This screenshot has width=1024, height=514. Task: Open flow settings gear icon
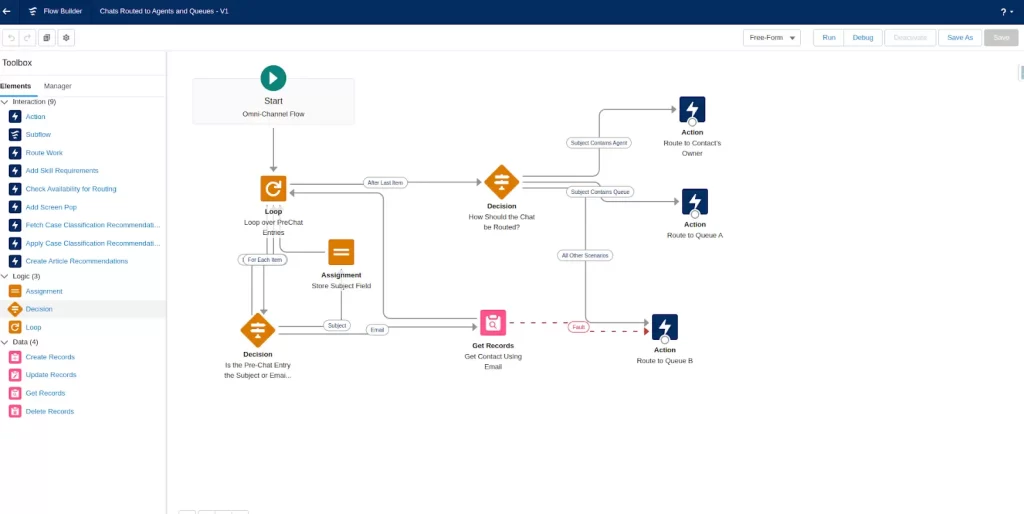point(66,38)
